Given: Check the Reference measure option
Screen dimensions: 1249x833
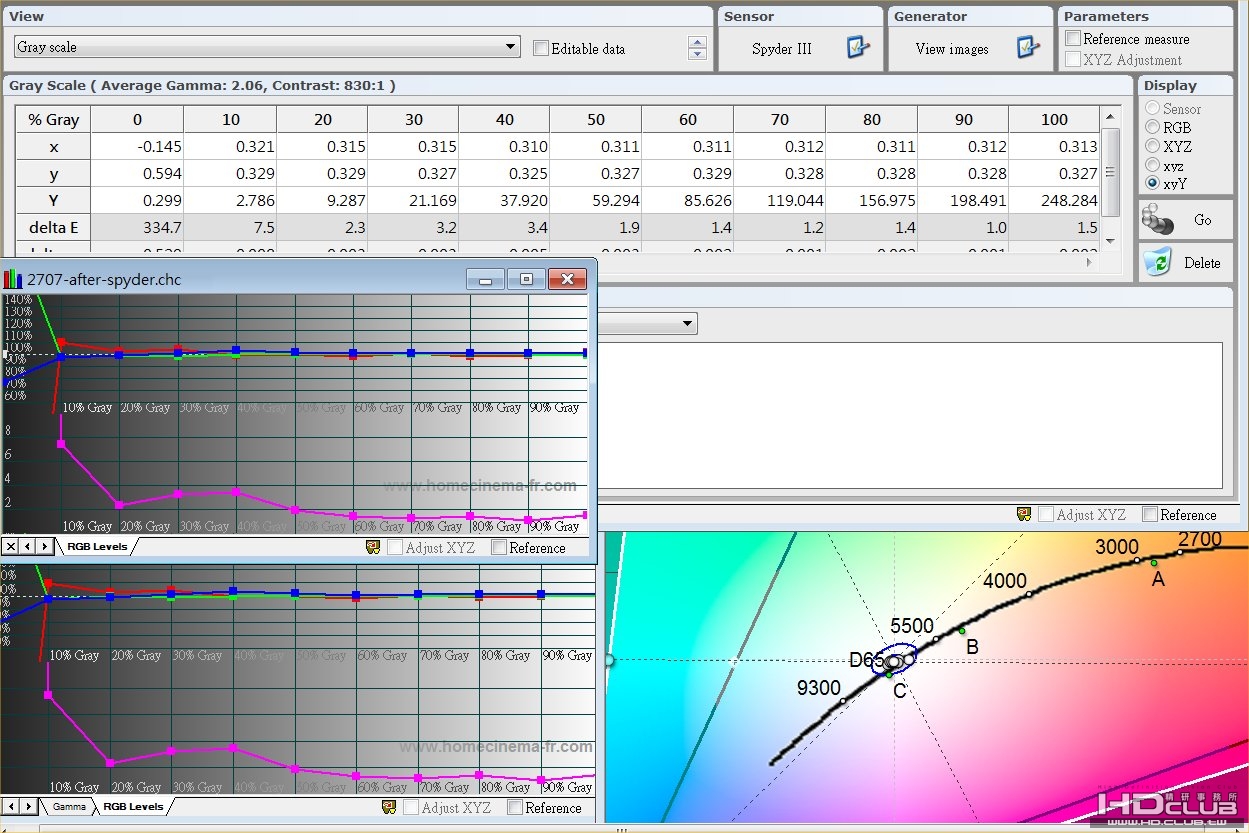Looking at the screenshot, I should coord(1073,39).
